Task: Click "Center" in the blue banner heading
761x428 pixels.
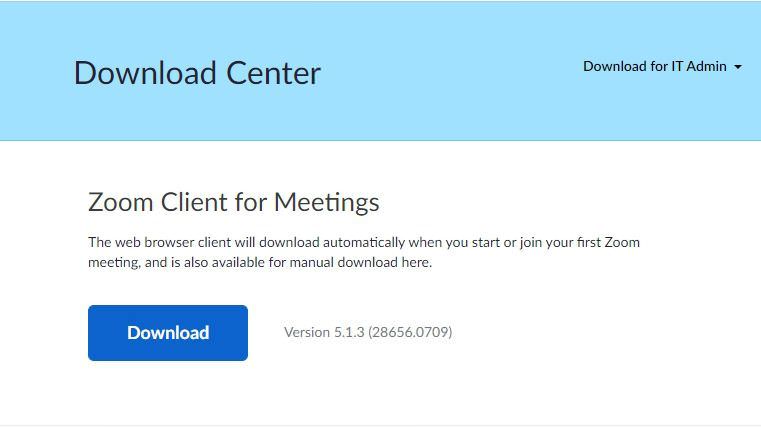Action: tap(273, 73)
